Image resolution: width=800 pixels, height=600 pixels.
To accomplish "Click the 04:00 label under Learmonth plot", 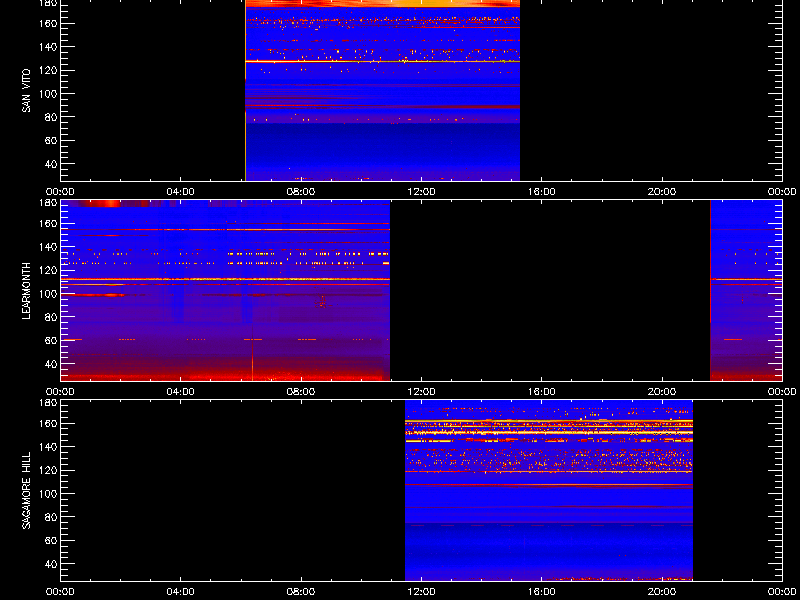I will 181,392.
